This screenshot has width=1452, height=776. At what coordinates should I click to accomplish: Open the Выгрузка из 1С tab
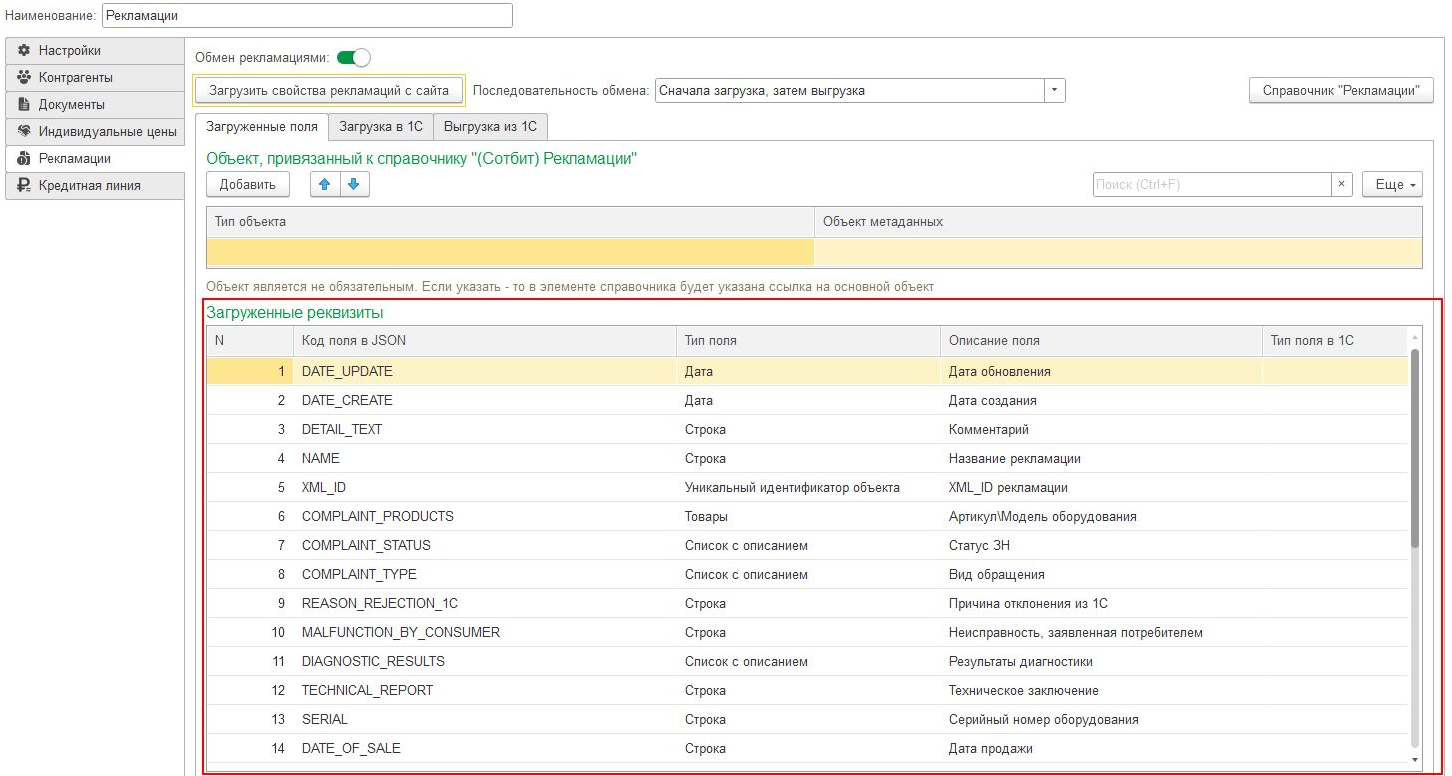(x=490, y=127)
